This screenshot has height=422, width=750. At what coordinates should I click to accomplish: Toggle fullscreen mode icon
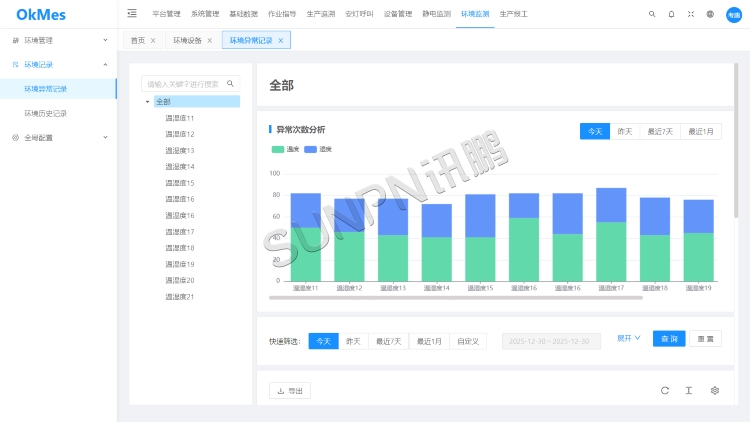click(691, 14)
